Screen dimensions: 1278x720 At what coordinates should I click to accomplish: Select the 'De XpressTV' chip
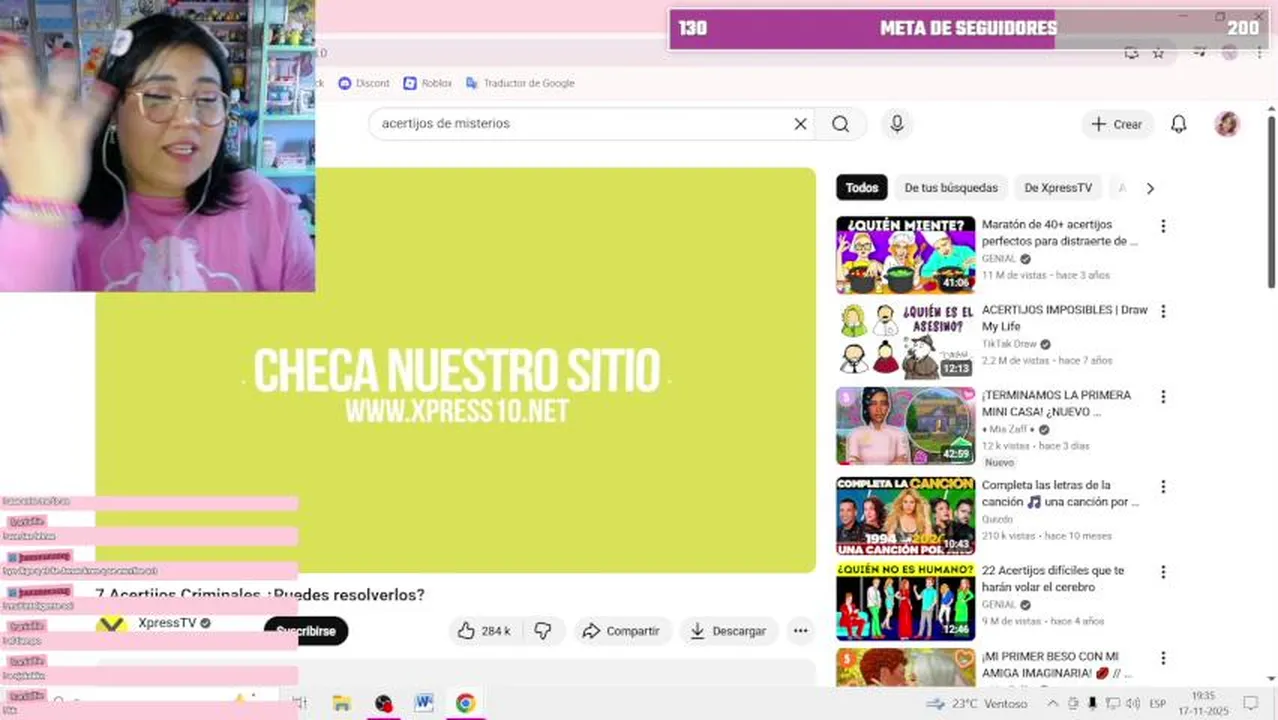point(1058,188)
